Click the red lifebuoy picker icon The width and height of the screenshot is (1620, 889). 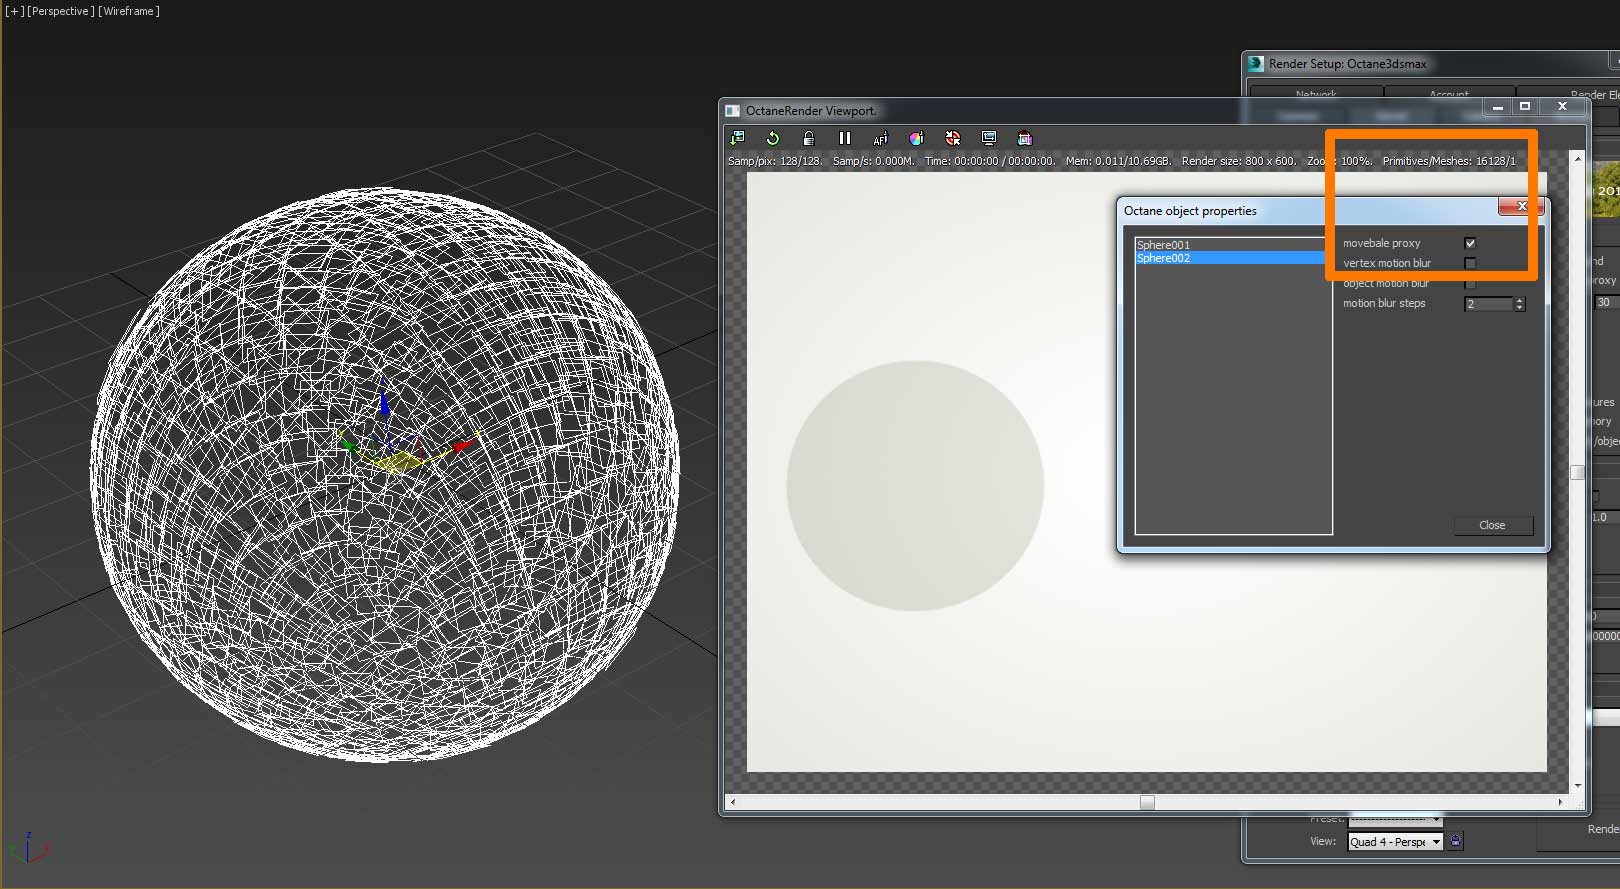[x=953, y=138]
